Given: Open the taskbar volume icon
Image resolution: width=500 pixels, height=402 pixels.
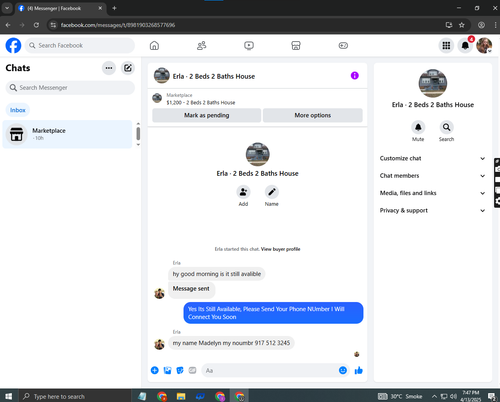Looking at the screenshot, I should click(x=453, y=396).
